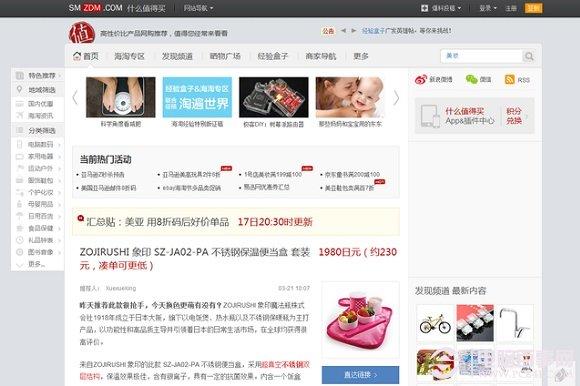This screenshot has height=386, width=580.
Task: Open the 爆料投稿 dropdown in top bar
Action: point(442,8)
